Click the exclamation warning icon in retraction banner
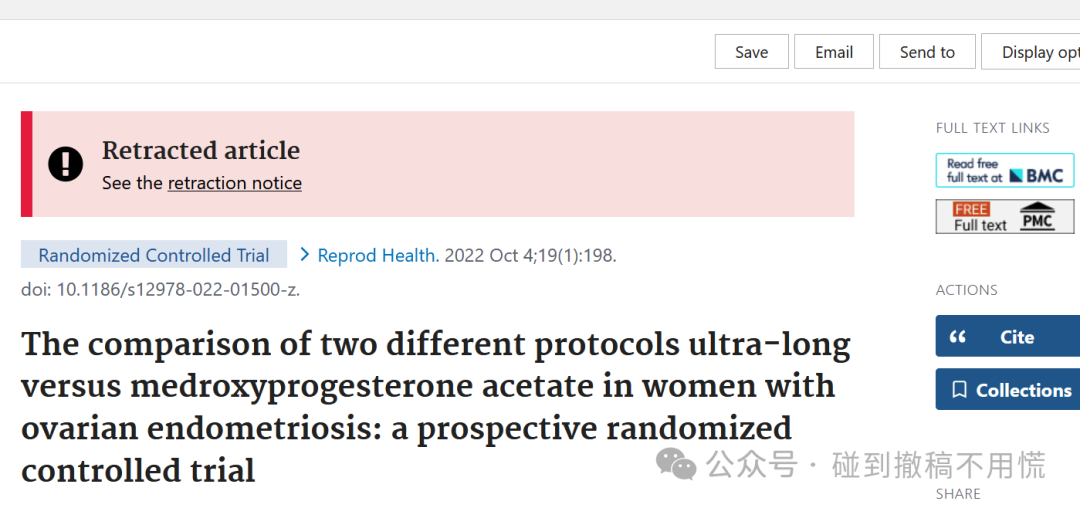This screenshot has height=508, width=1080. point(65,165)
